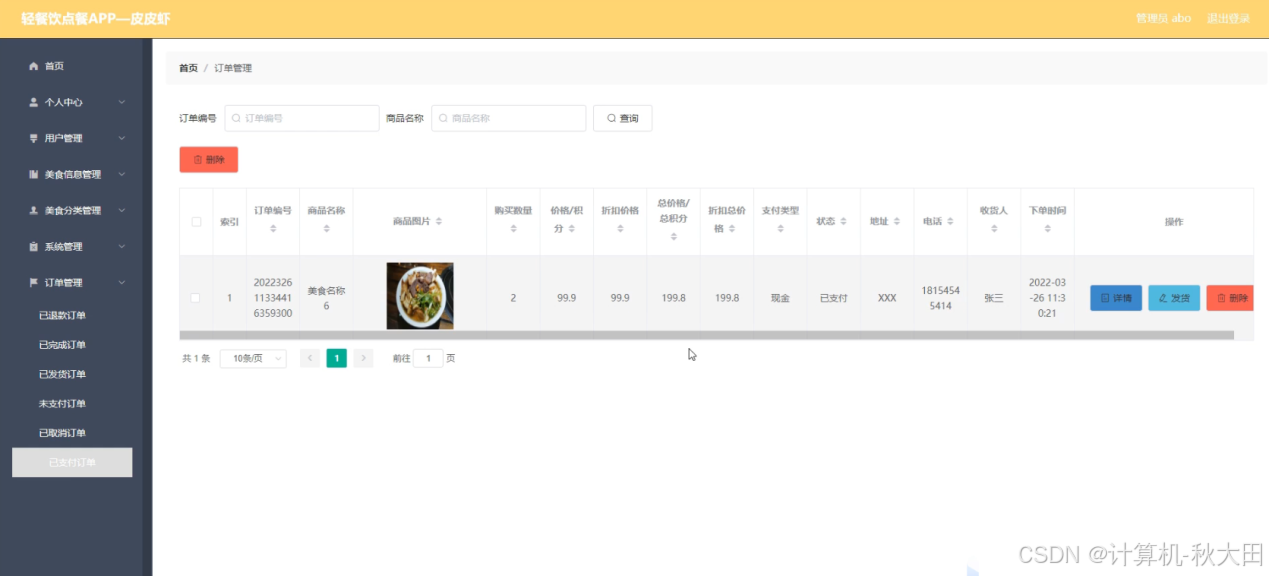Expand 美食信息管理 using its chevron
The image size is (1269, 576).
click(x=122, y=174)
